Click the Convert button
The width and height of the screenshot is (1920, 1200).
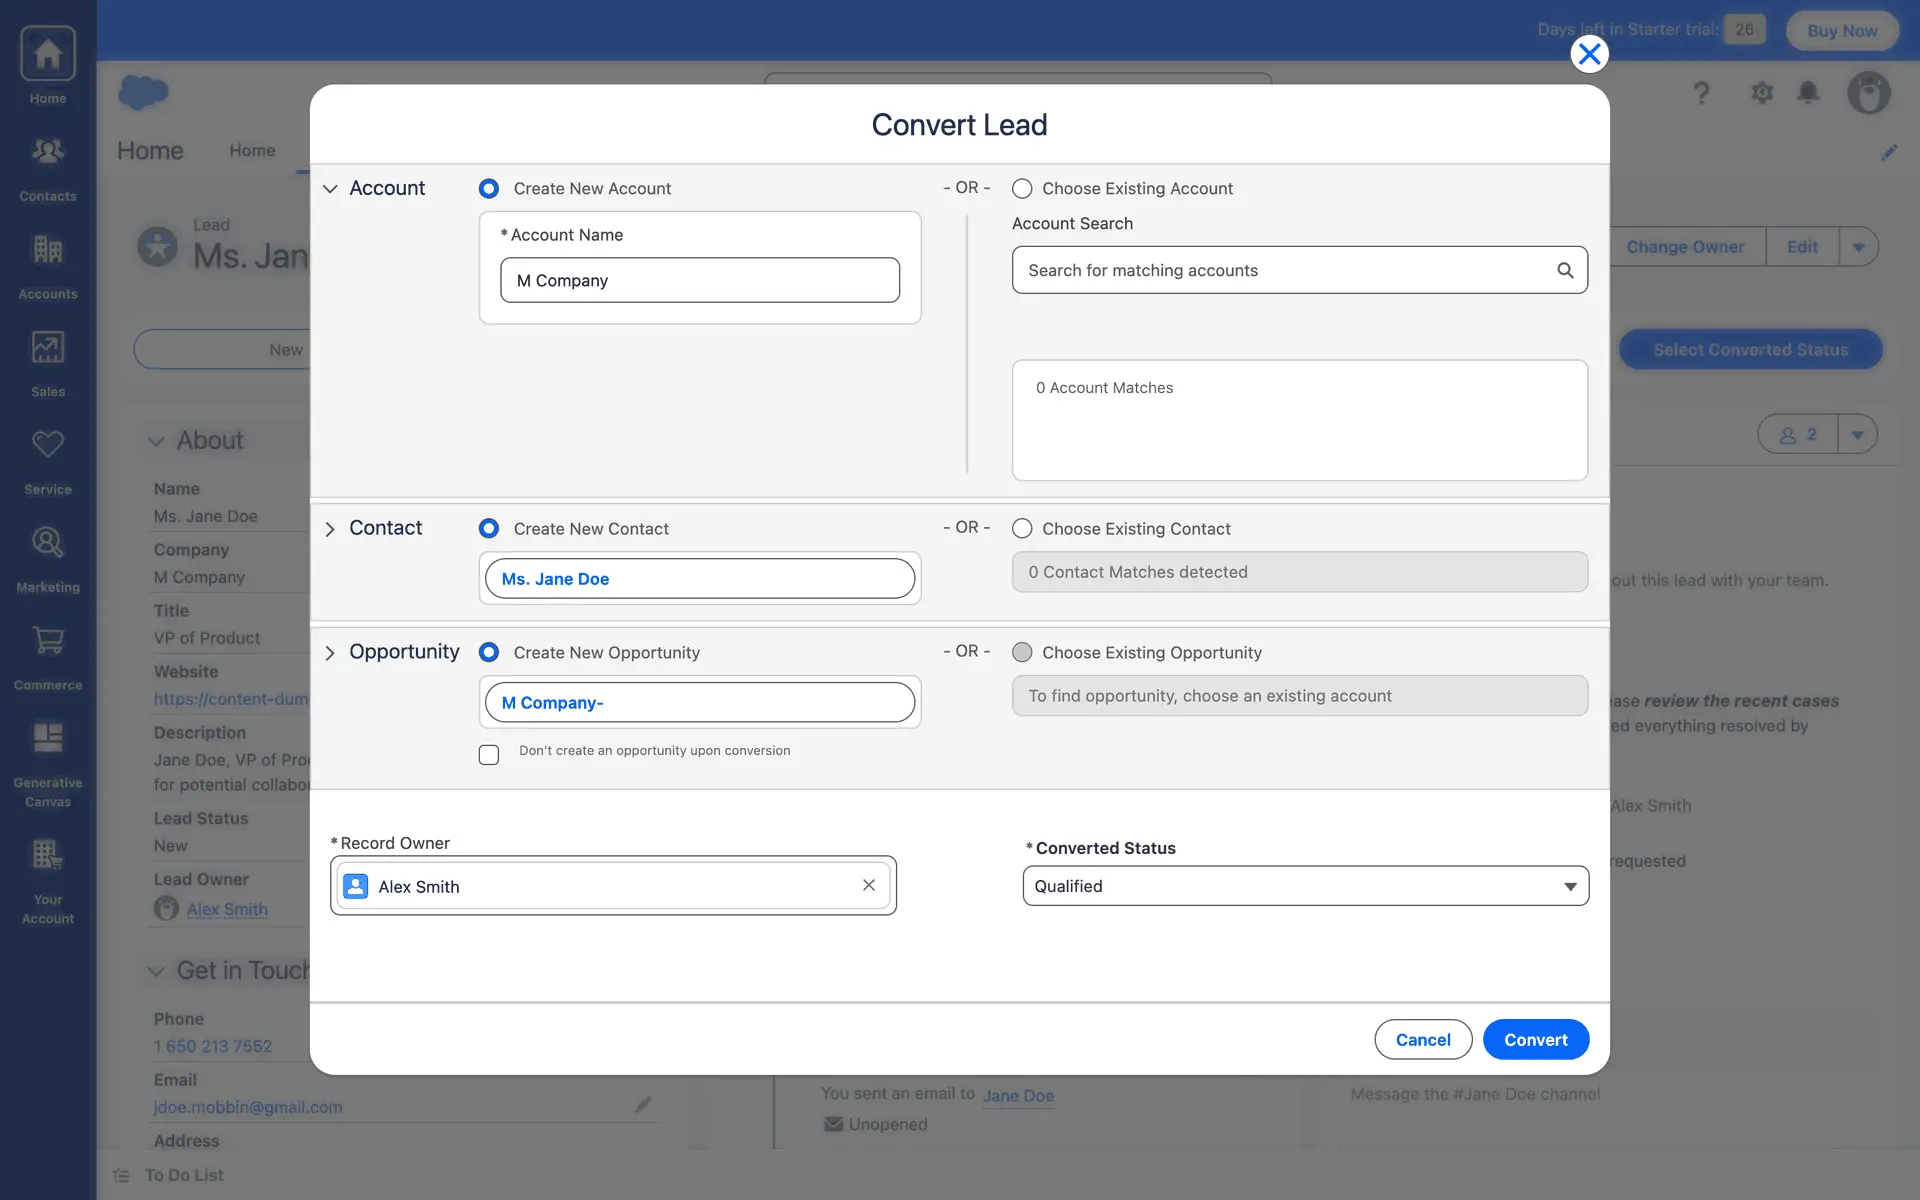(1535, 1040)
